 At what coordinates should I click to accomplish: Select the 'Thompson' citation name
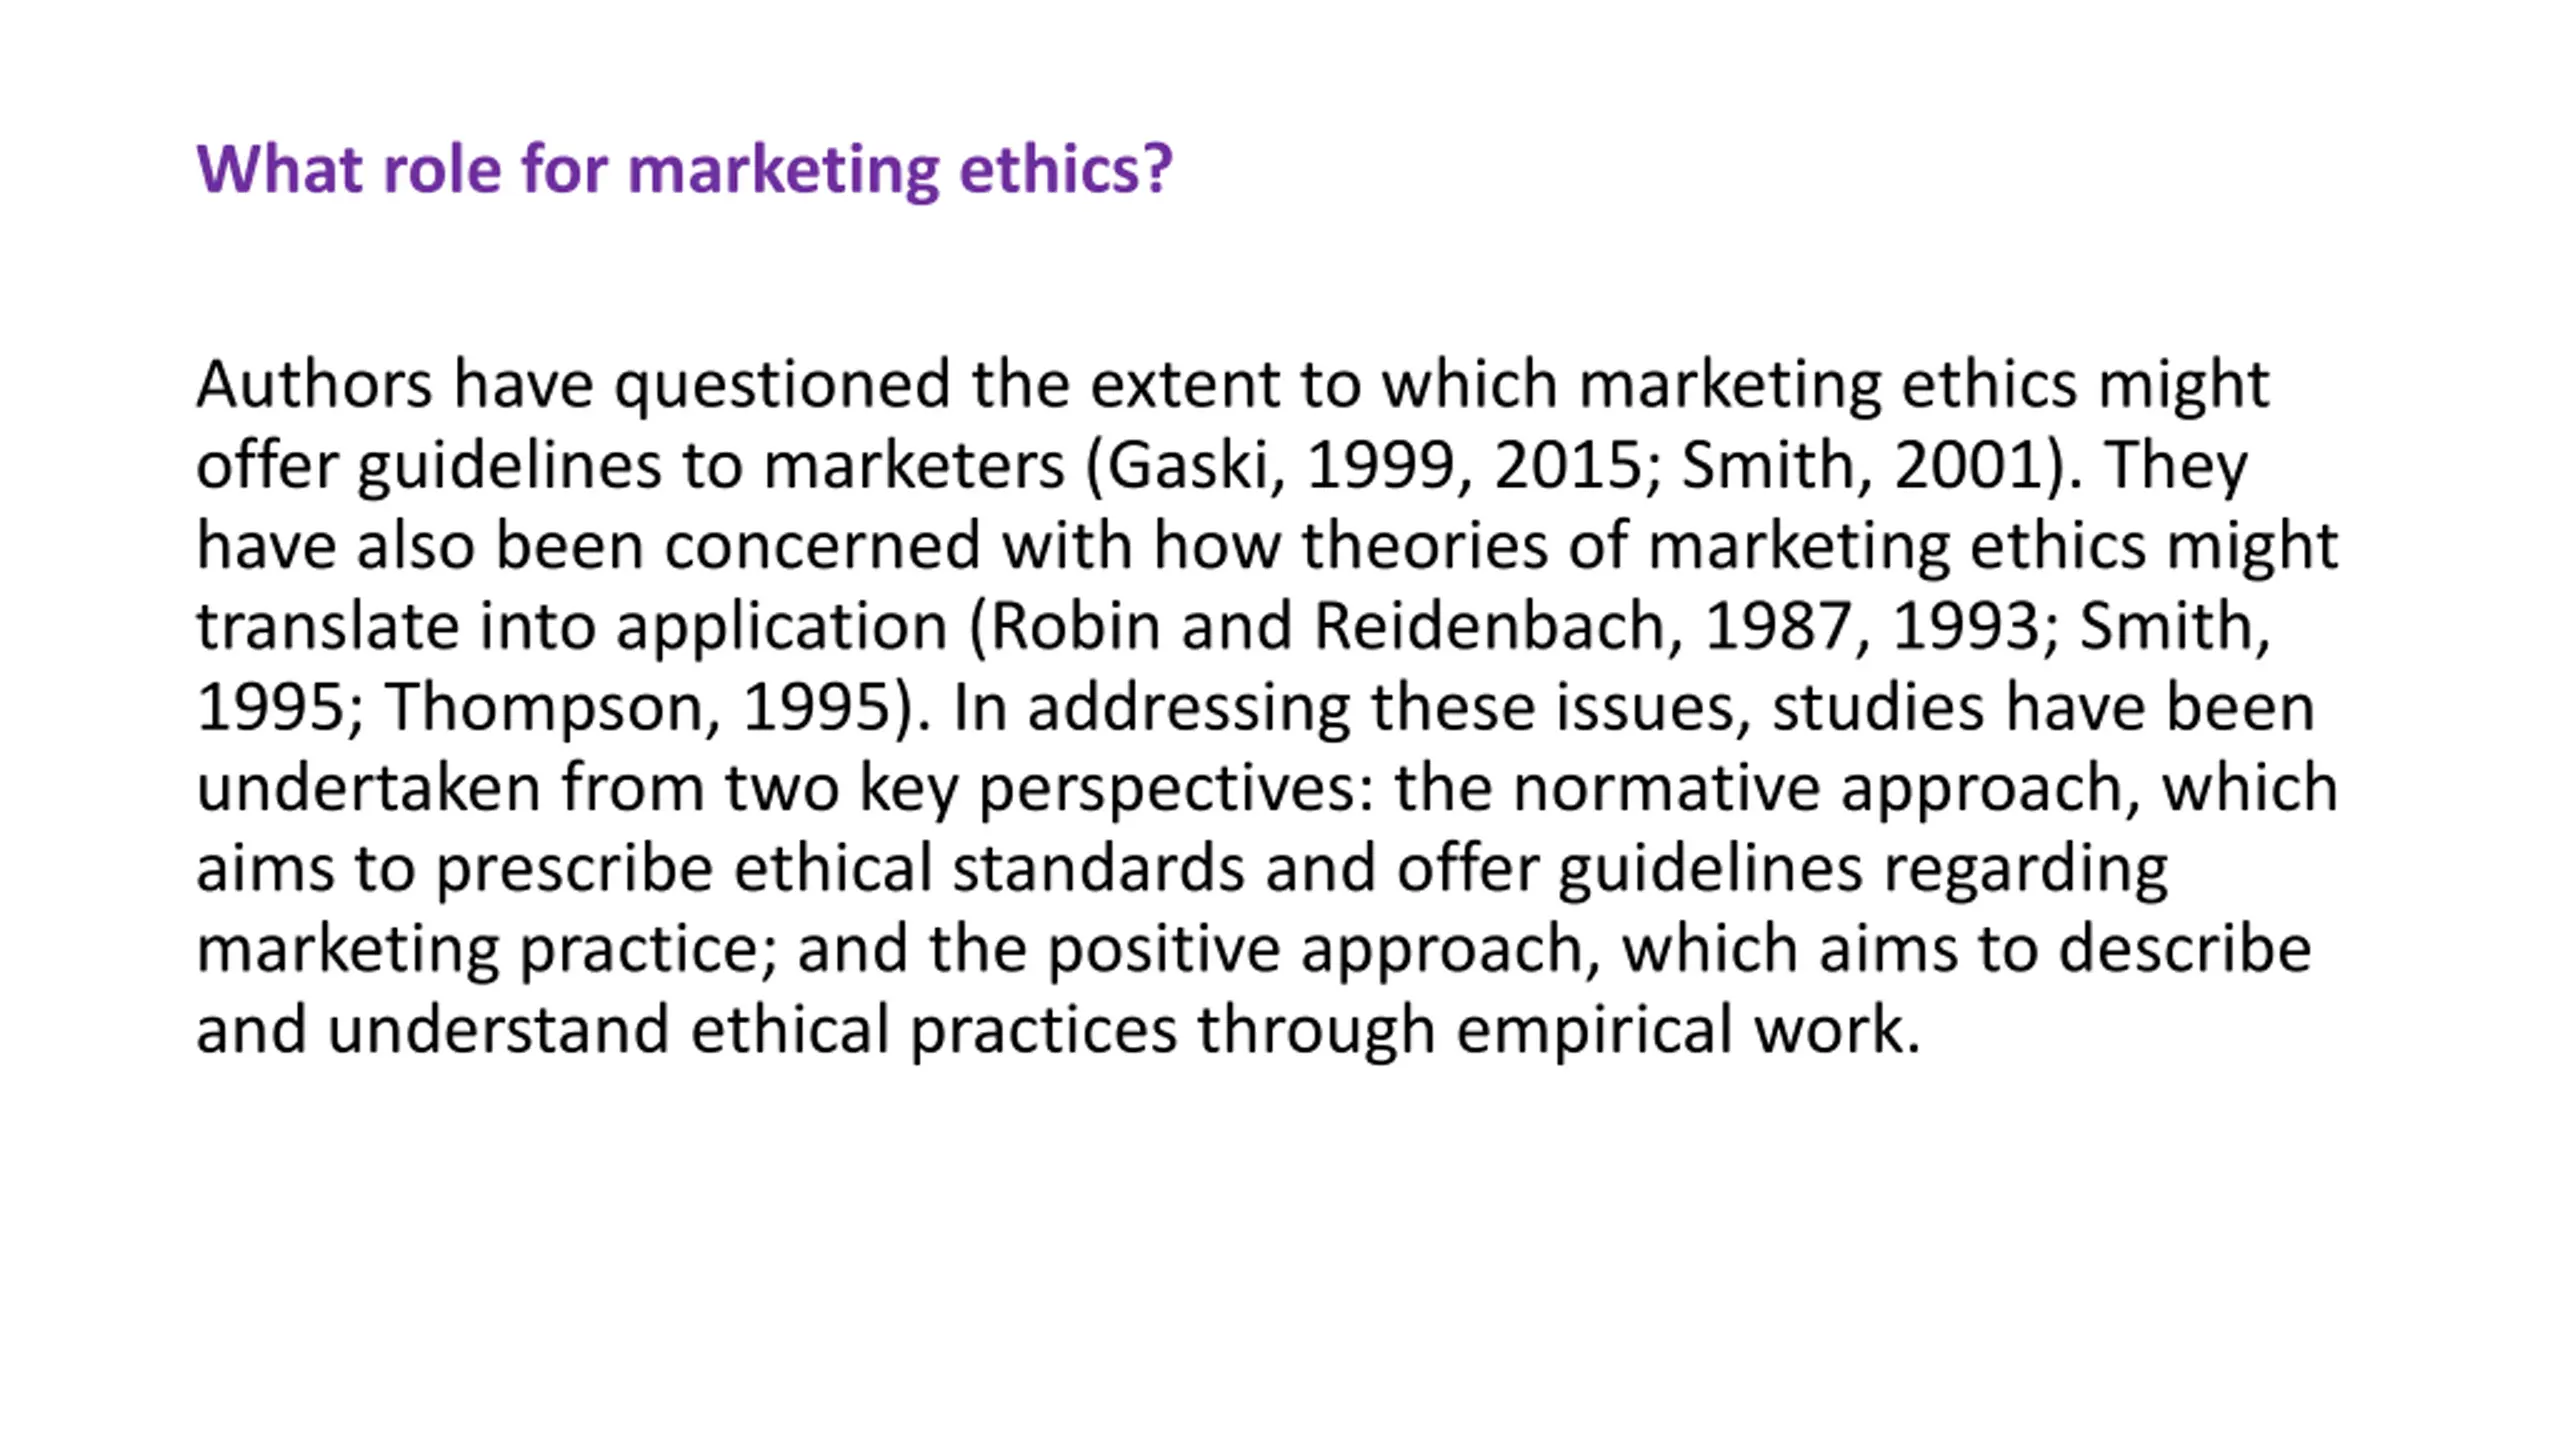(x=544, y=708)
